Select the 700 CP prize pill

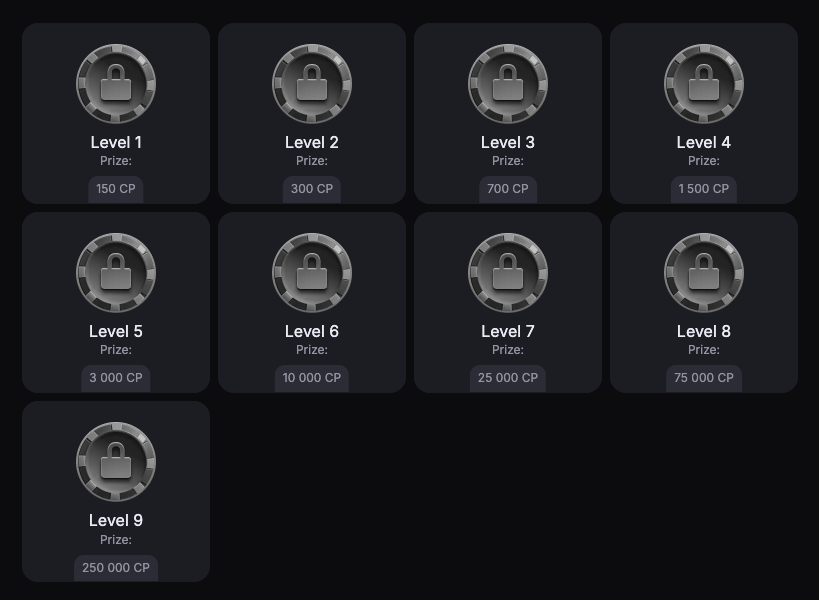508,189
